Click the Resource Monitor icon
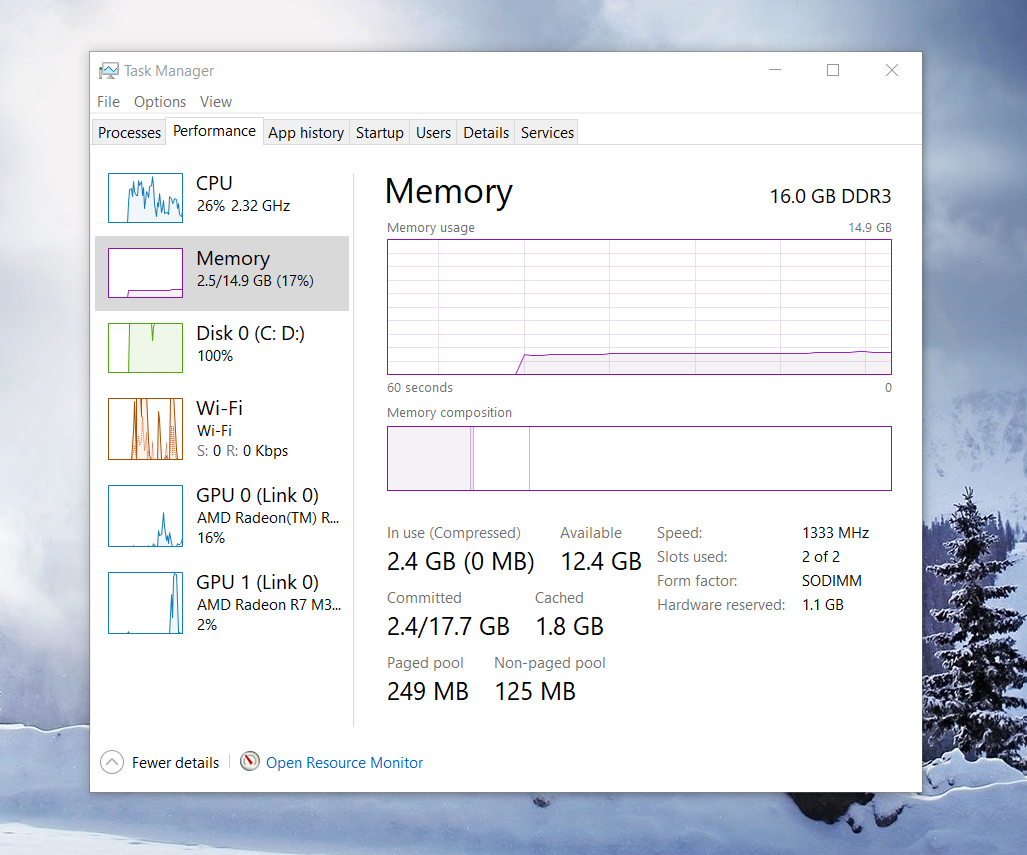This screenshot has height=855, width=1027. pyautogui.click(x=249, y=762)
